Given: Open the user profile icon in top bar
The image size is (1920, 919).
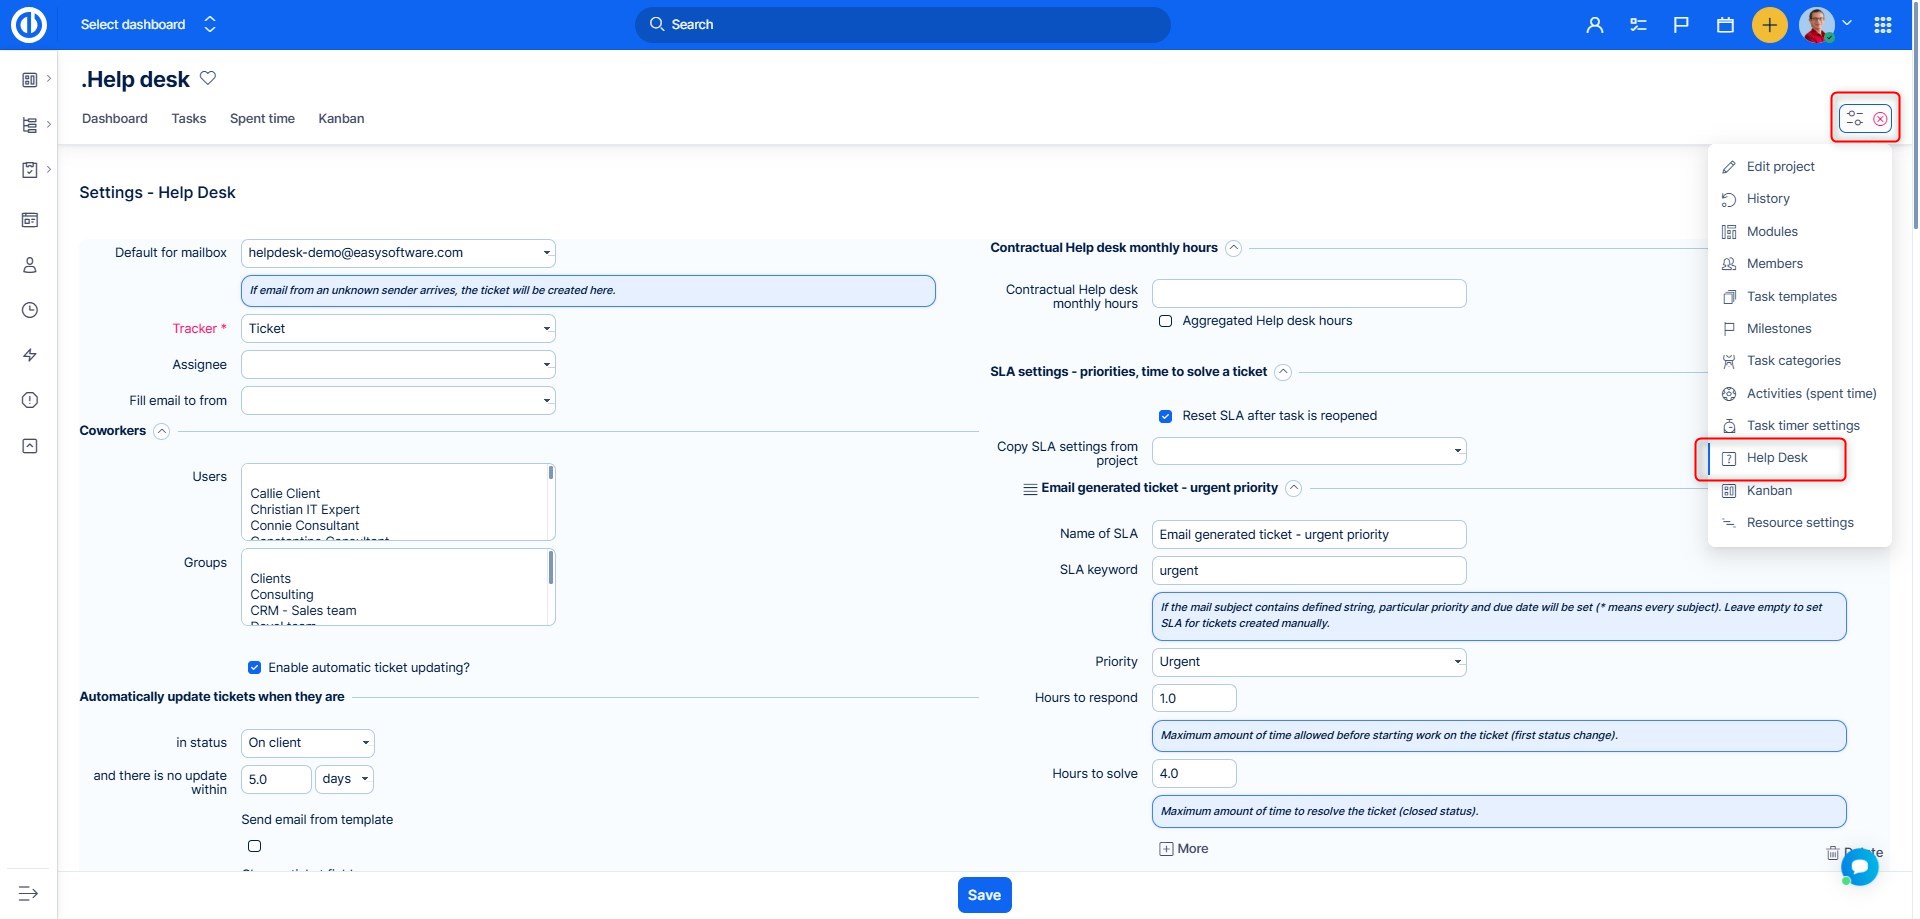Looking at the screenshot, I should tap(1594, 25).
